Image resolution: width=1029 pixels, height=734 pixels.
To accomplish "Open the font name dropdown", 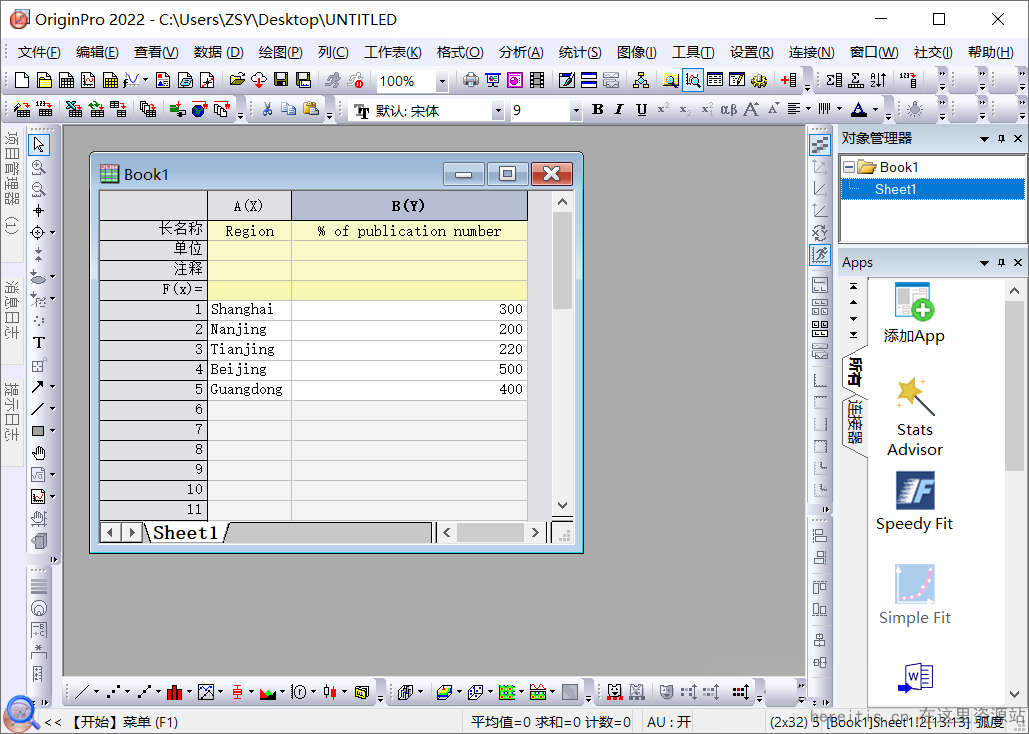I will pos(498,110).
